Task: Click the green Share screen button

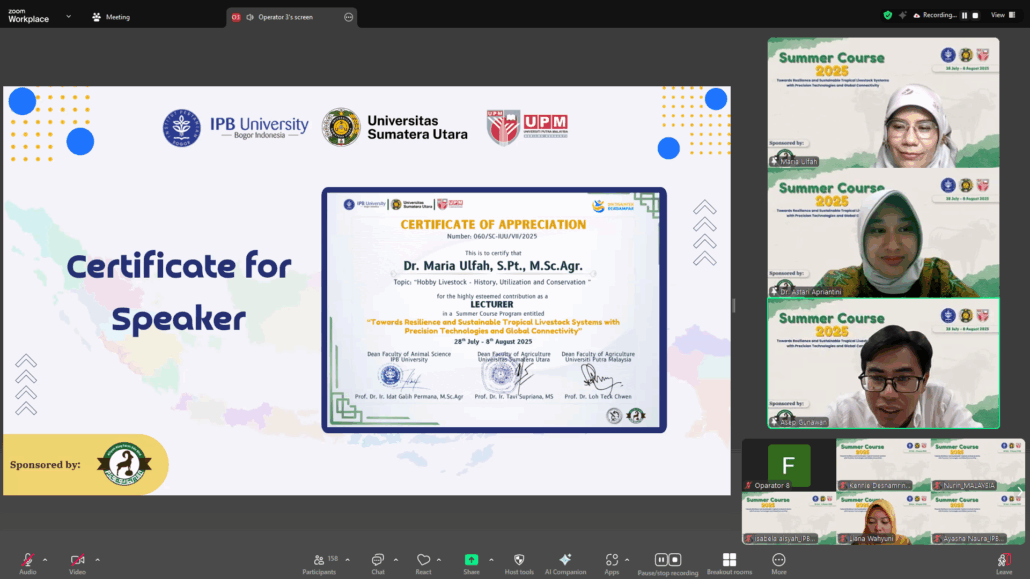Action: click(x=471, y=561)
